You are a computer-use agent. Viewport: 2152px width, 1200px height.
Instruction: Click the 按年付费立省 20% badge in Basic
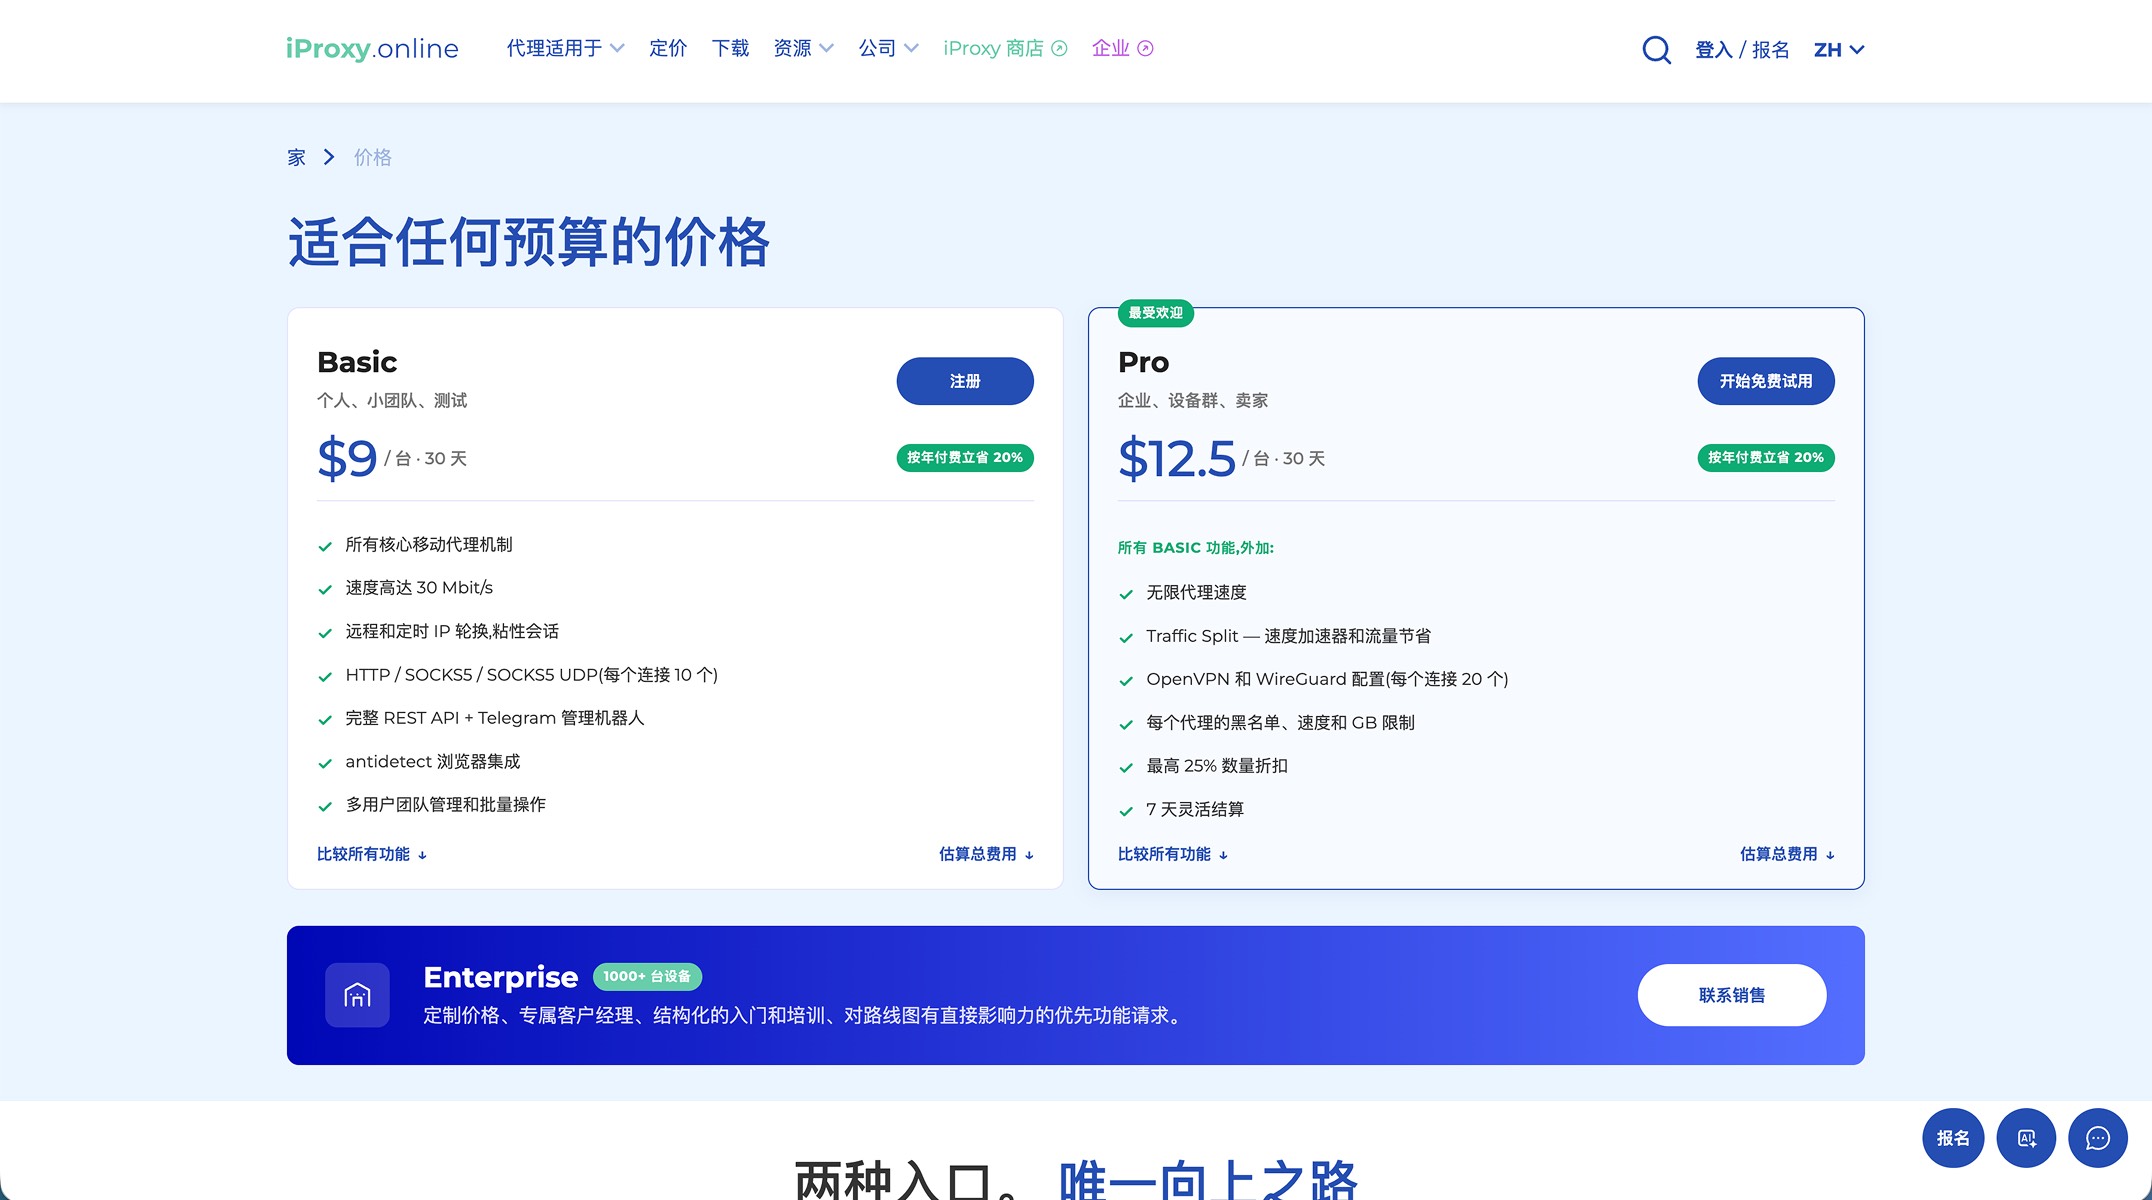(965, 457)
